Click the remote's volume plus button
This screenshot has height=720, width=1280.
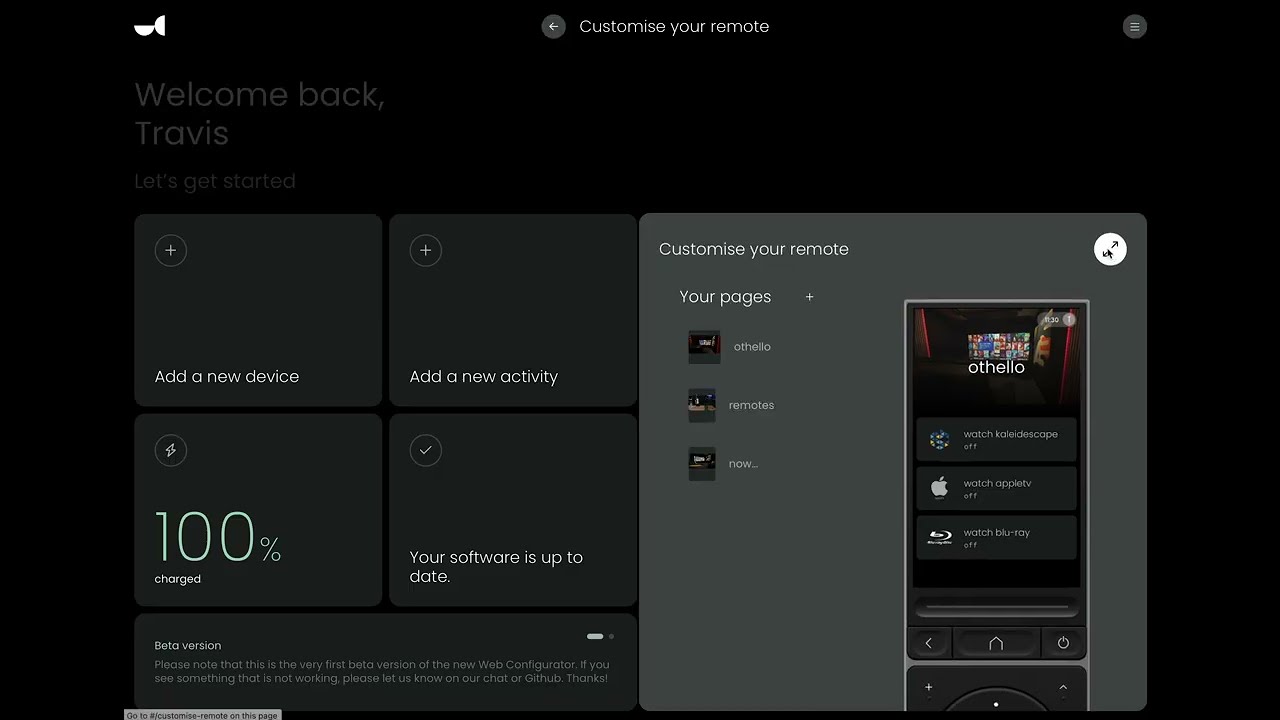pyautogui.click(x=929, y=687)
